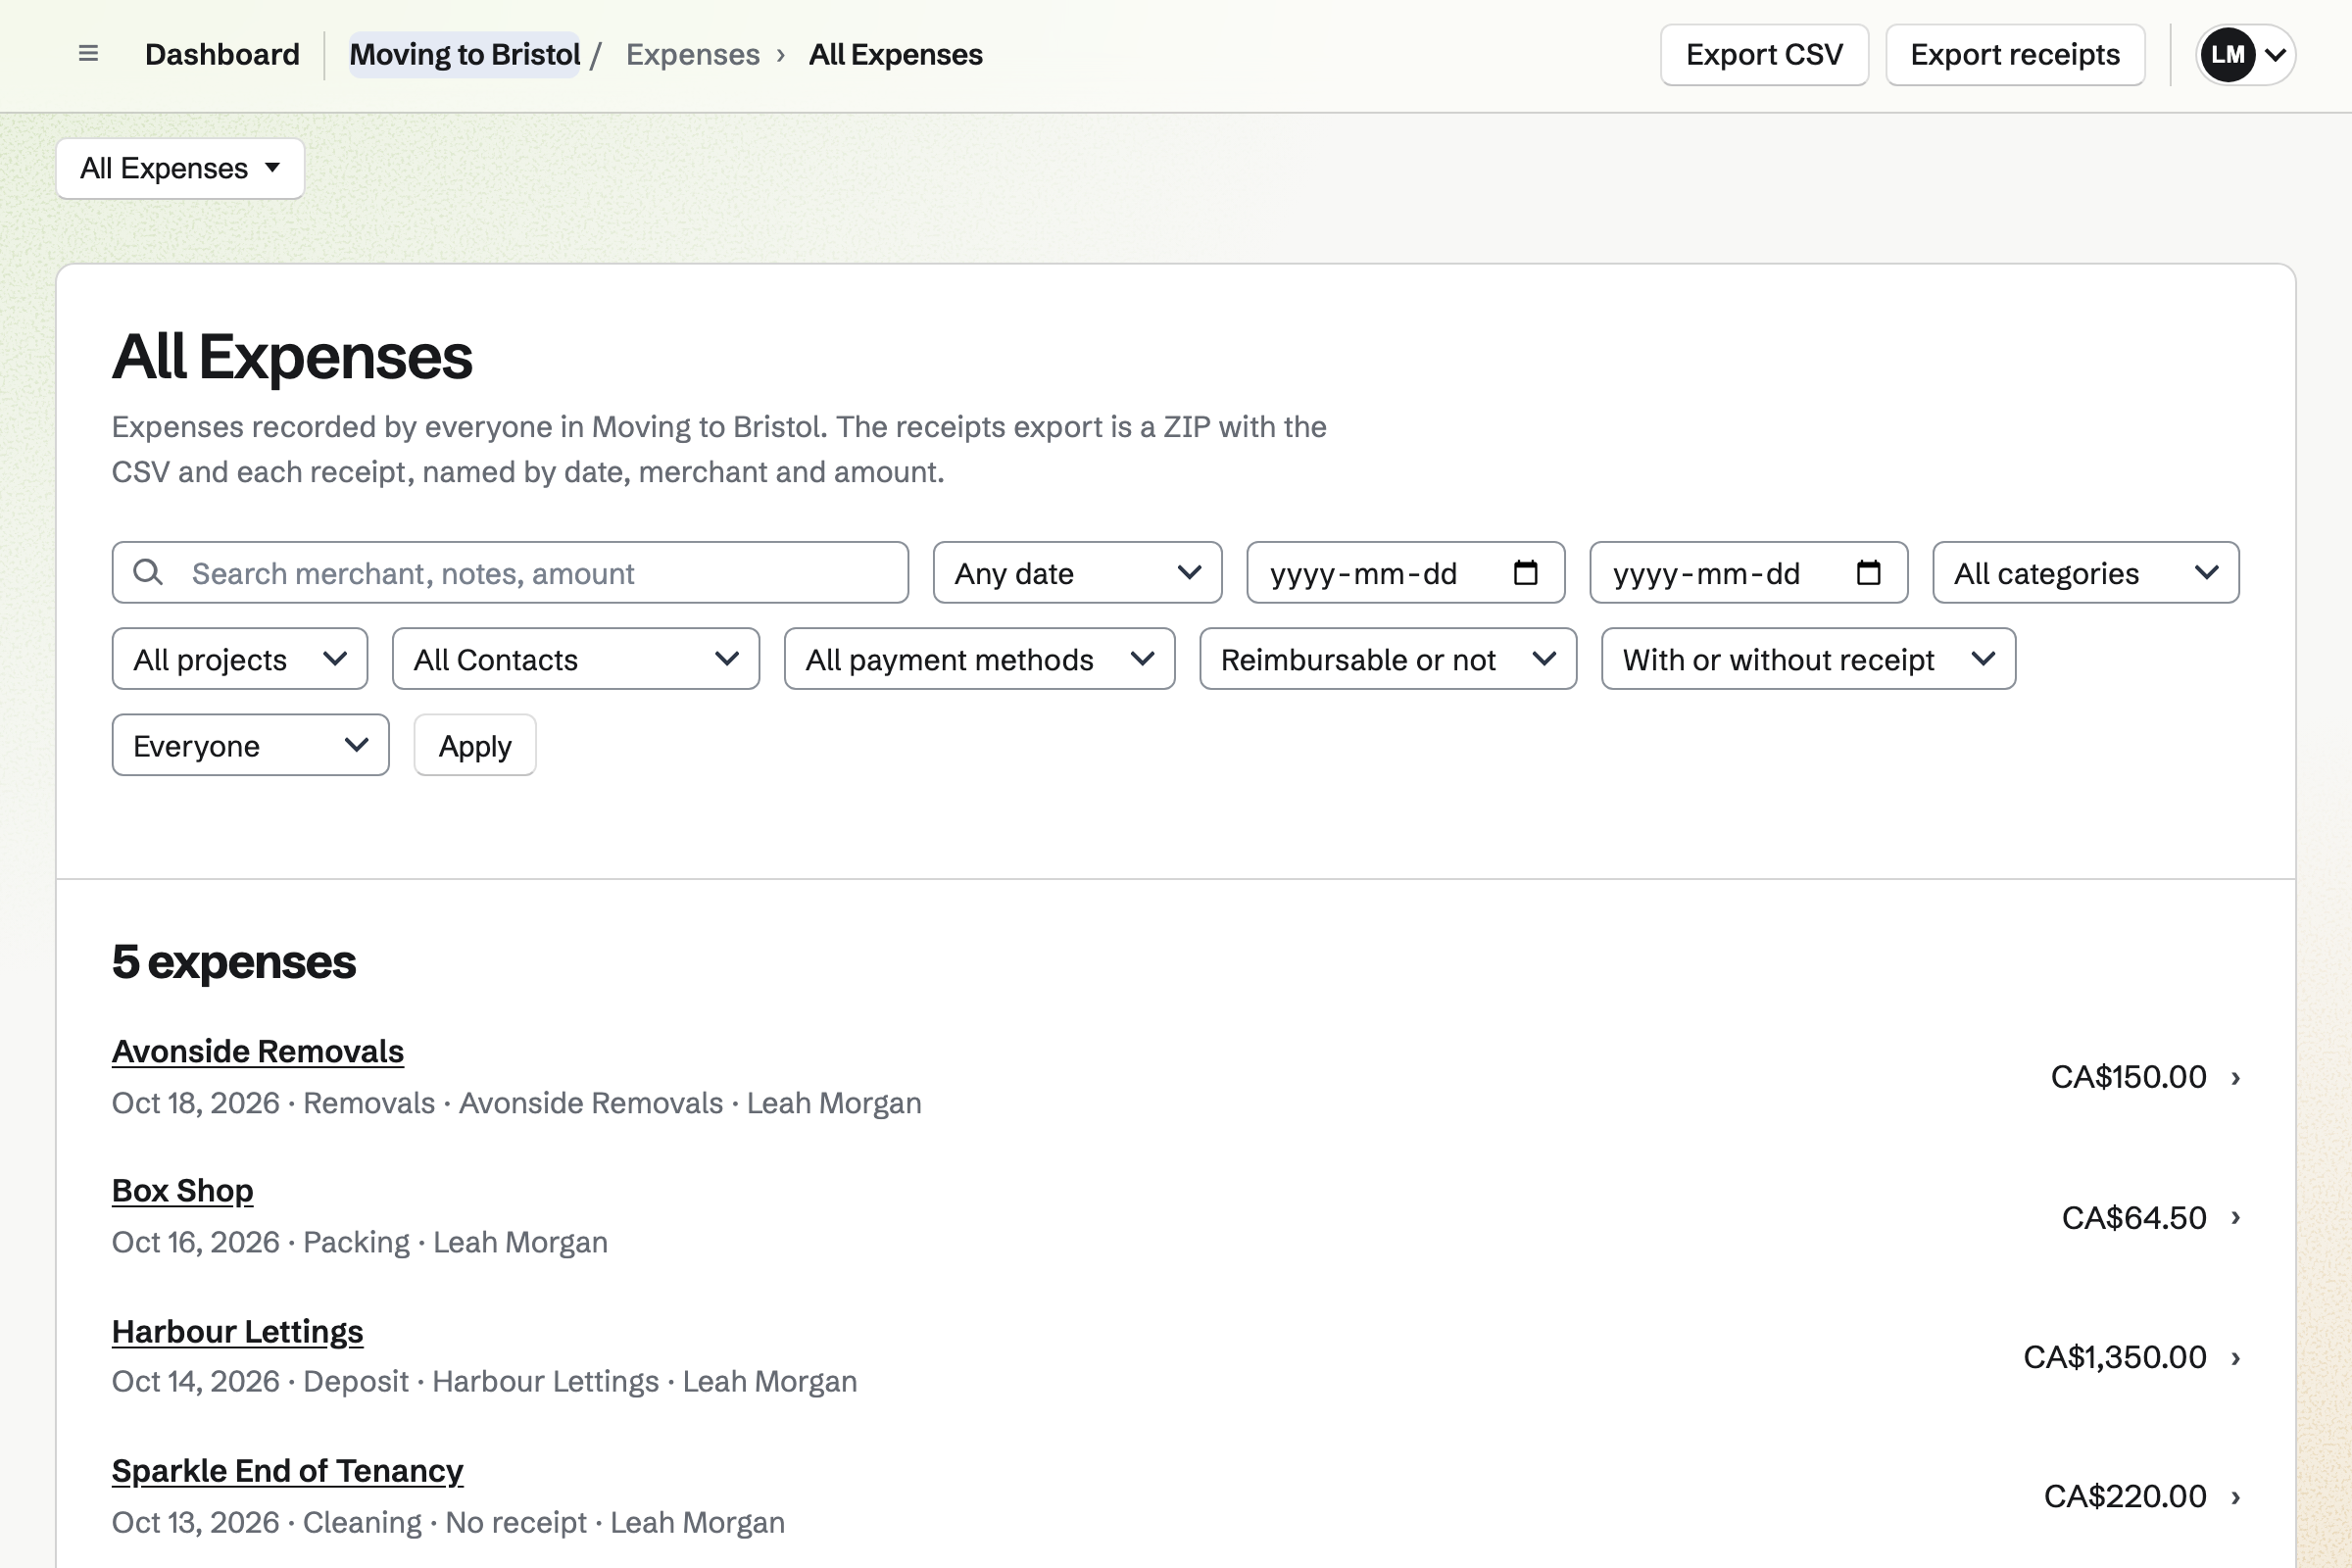2352x1568 pixels.
Task: Go to Dashboard in the top bar
Action: tap(222, 54)
